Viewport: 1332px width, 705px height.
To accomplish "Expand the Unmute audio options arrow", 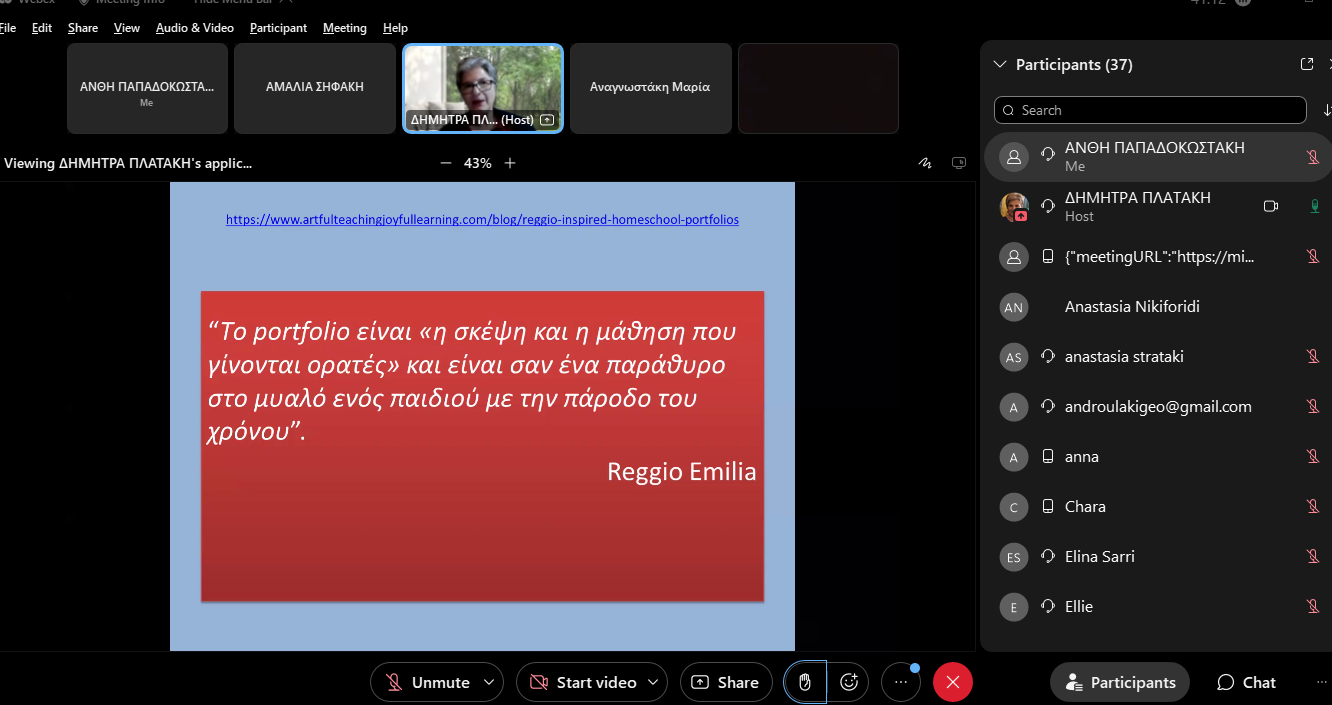I will [489, 682].
